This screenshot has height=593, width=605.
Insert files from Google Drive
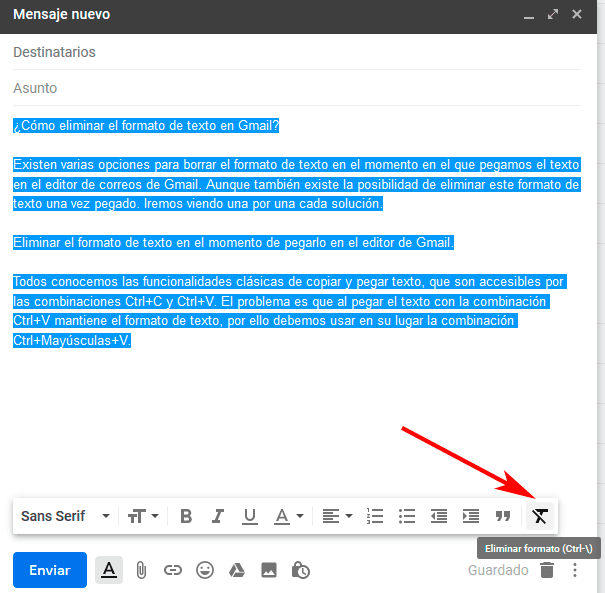click(x=237, y=570)
